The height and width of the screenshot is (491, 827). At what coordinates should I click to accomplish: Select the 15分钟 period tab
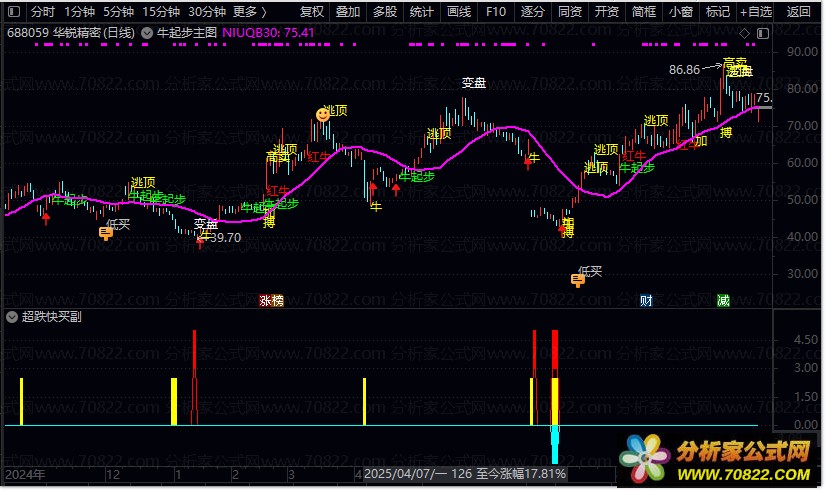161,11
